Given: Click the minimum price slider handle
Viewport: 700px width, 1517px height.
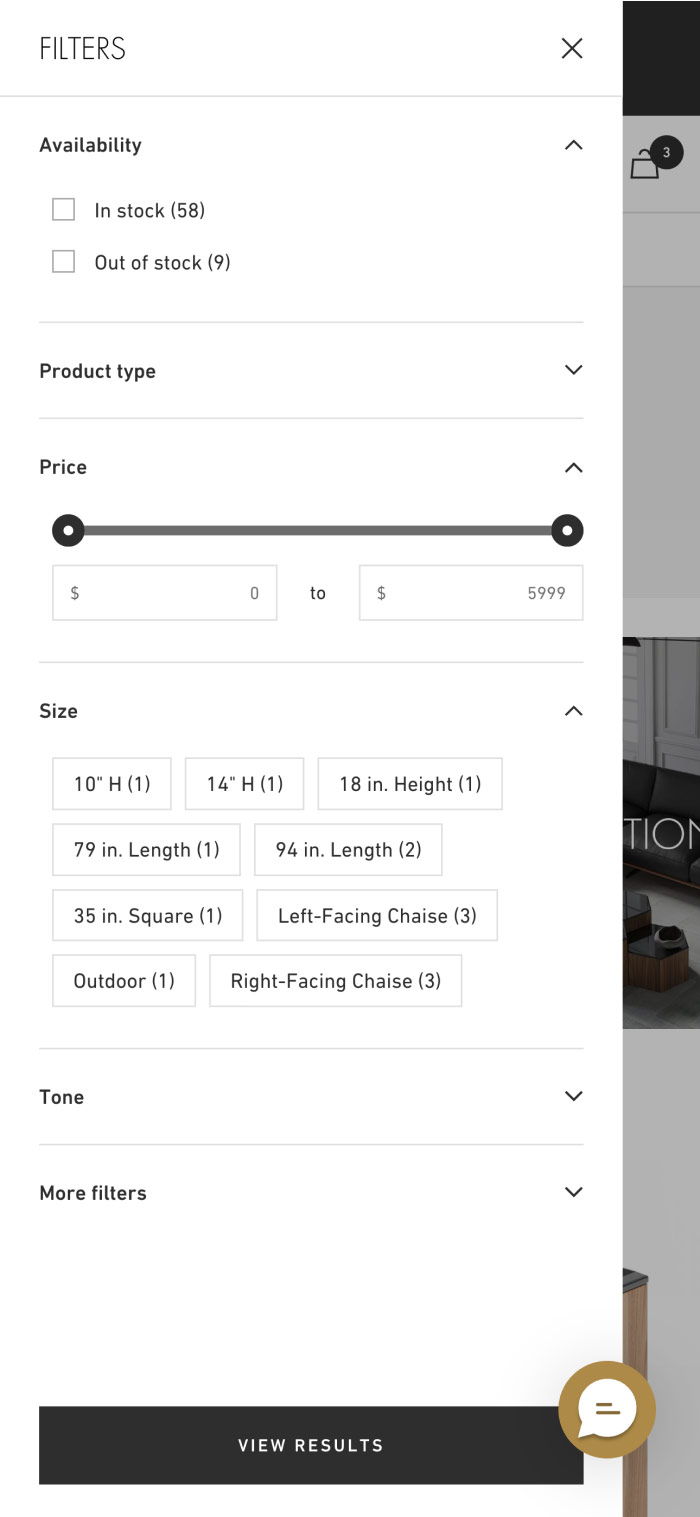Looking at the screenshot, I should point(68,531).
